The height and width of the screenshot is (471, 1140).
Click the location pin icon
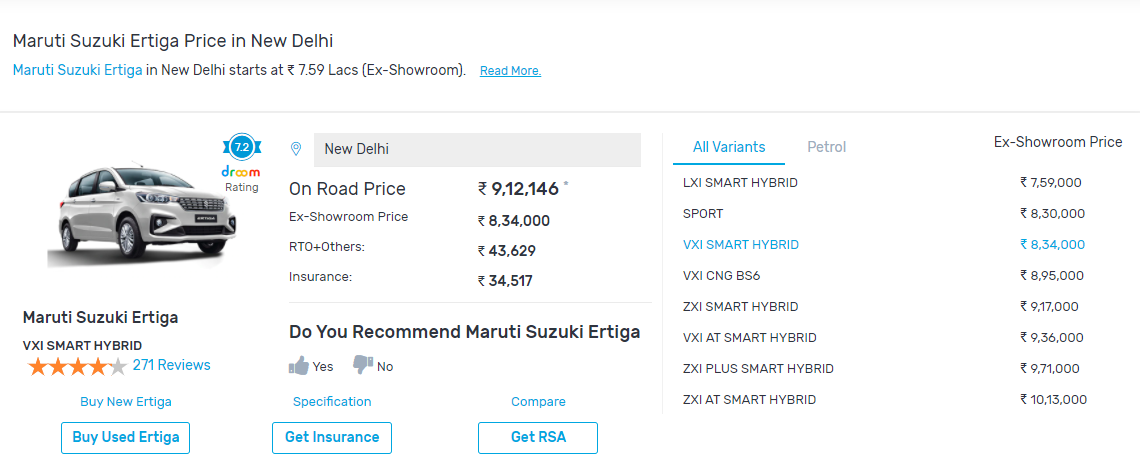click(x=296, y=149)
